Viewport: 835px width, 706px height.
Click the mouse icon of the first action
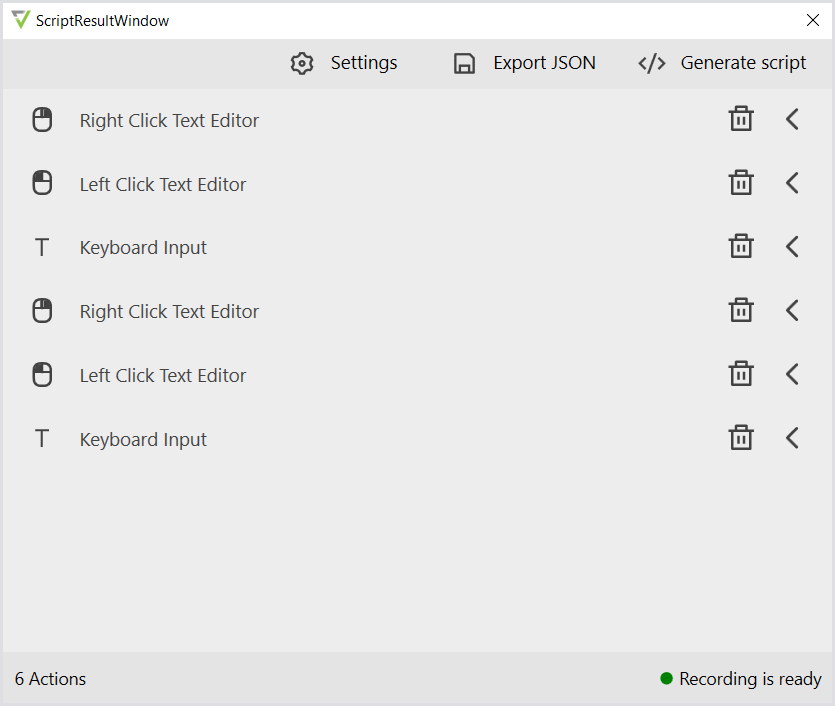pos(42,120)
